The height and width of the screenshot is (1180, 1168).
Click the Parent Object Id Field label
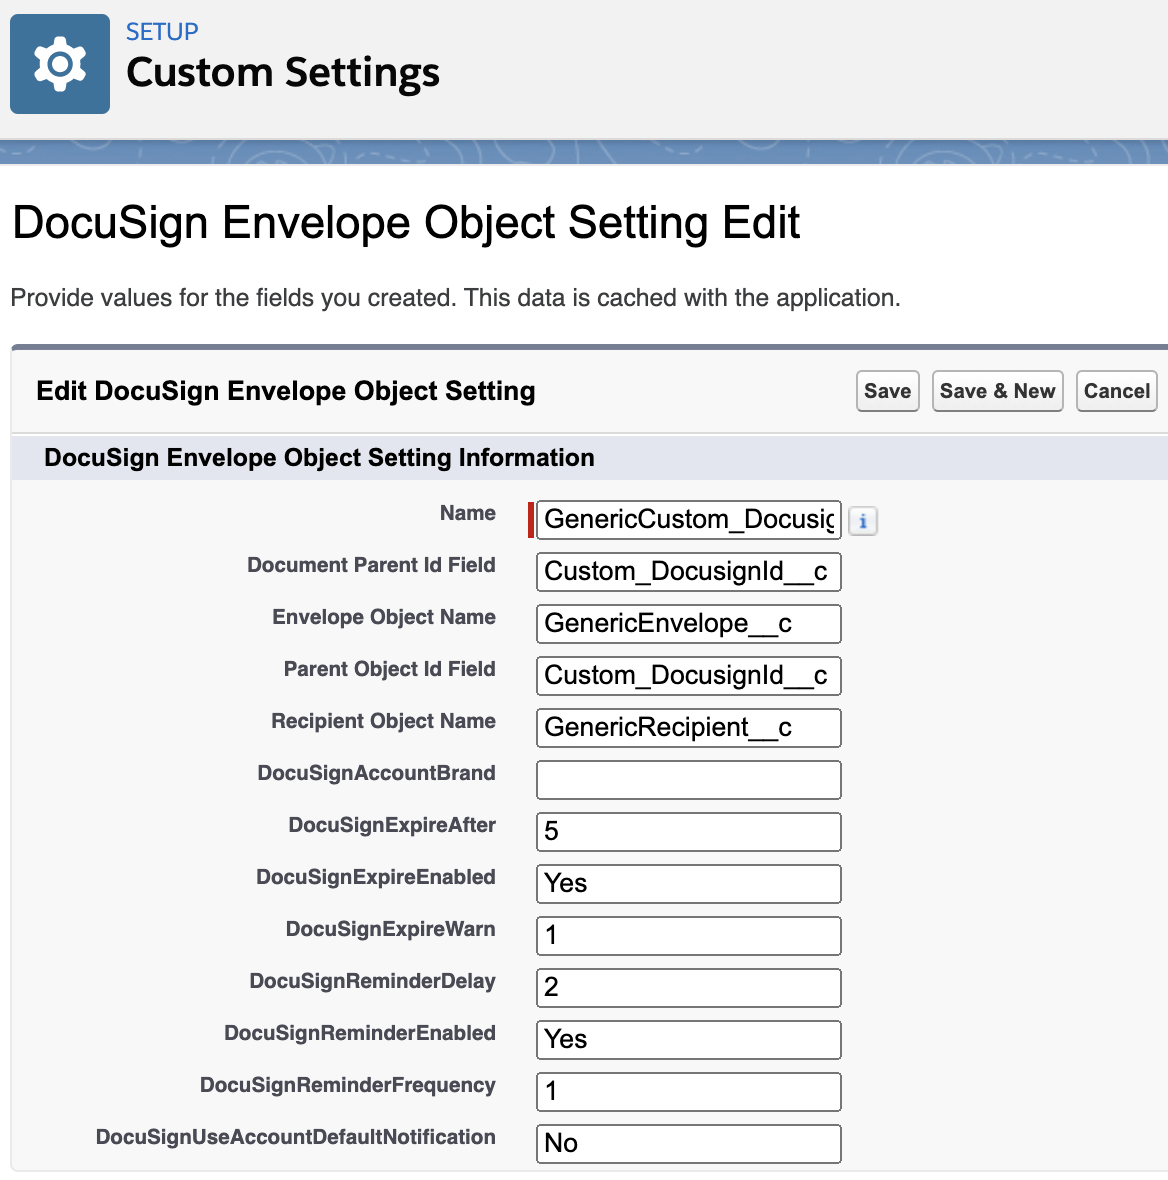(x=389, y=669)
